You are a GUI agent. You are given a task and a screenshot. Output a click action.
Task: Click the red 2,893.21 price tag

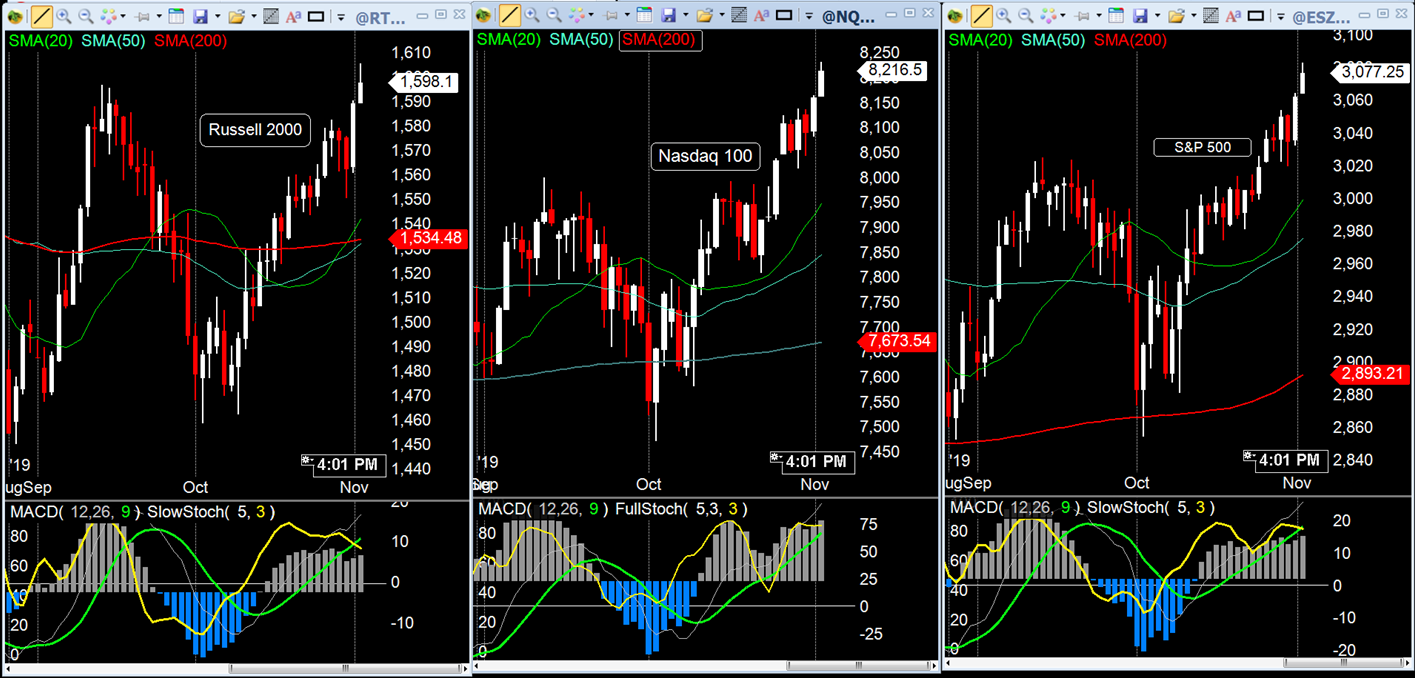(1370, 374)
